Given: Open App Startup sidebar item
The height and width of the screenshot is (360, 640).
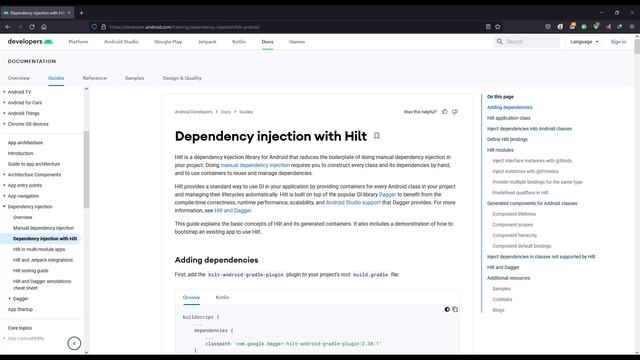Looking at the screenshot, I should (20, 309).
